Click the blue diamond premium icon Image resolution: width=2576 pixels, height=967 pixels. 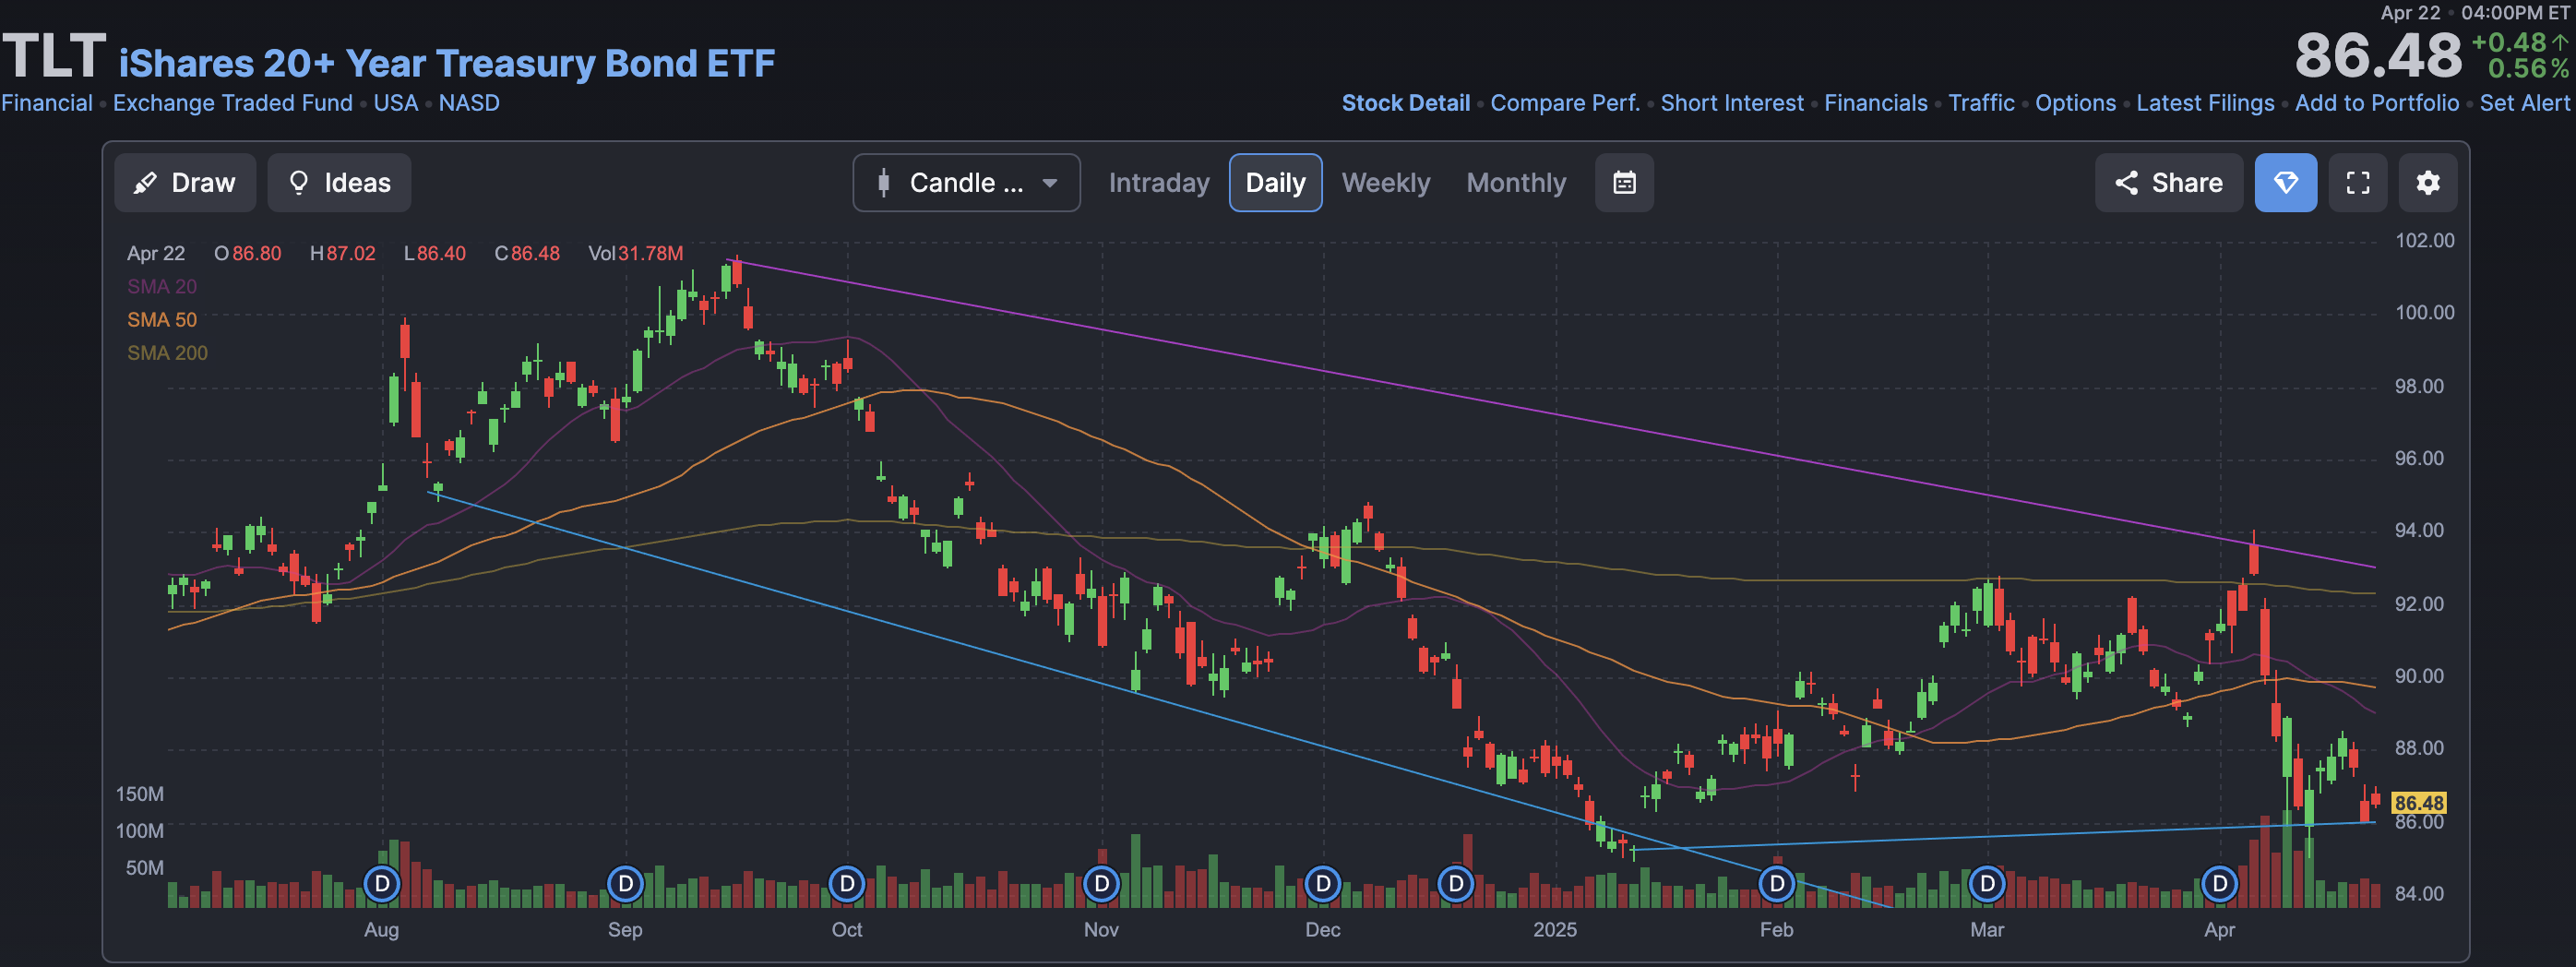[x=2285, y=183]
